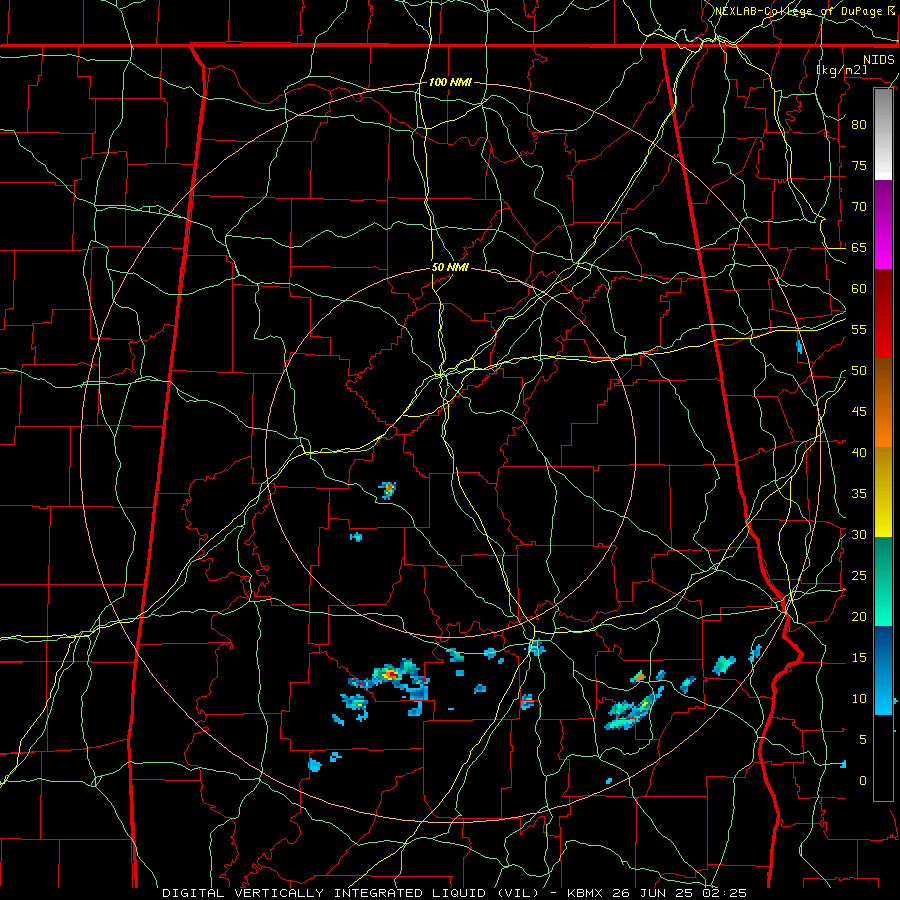Image resolution: width=900 pixels, height=900 pixels.
Task: Click scale value 80 on the legend
Action: click(x=859, y=125)
